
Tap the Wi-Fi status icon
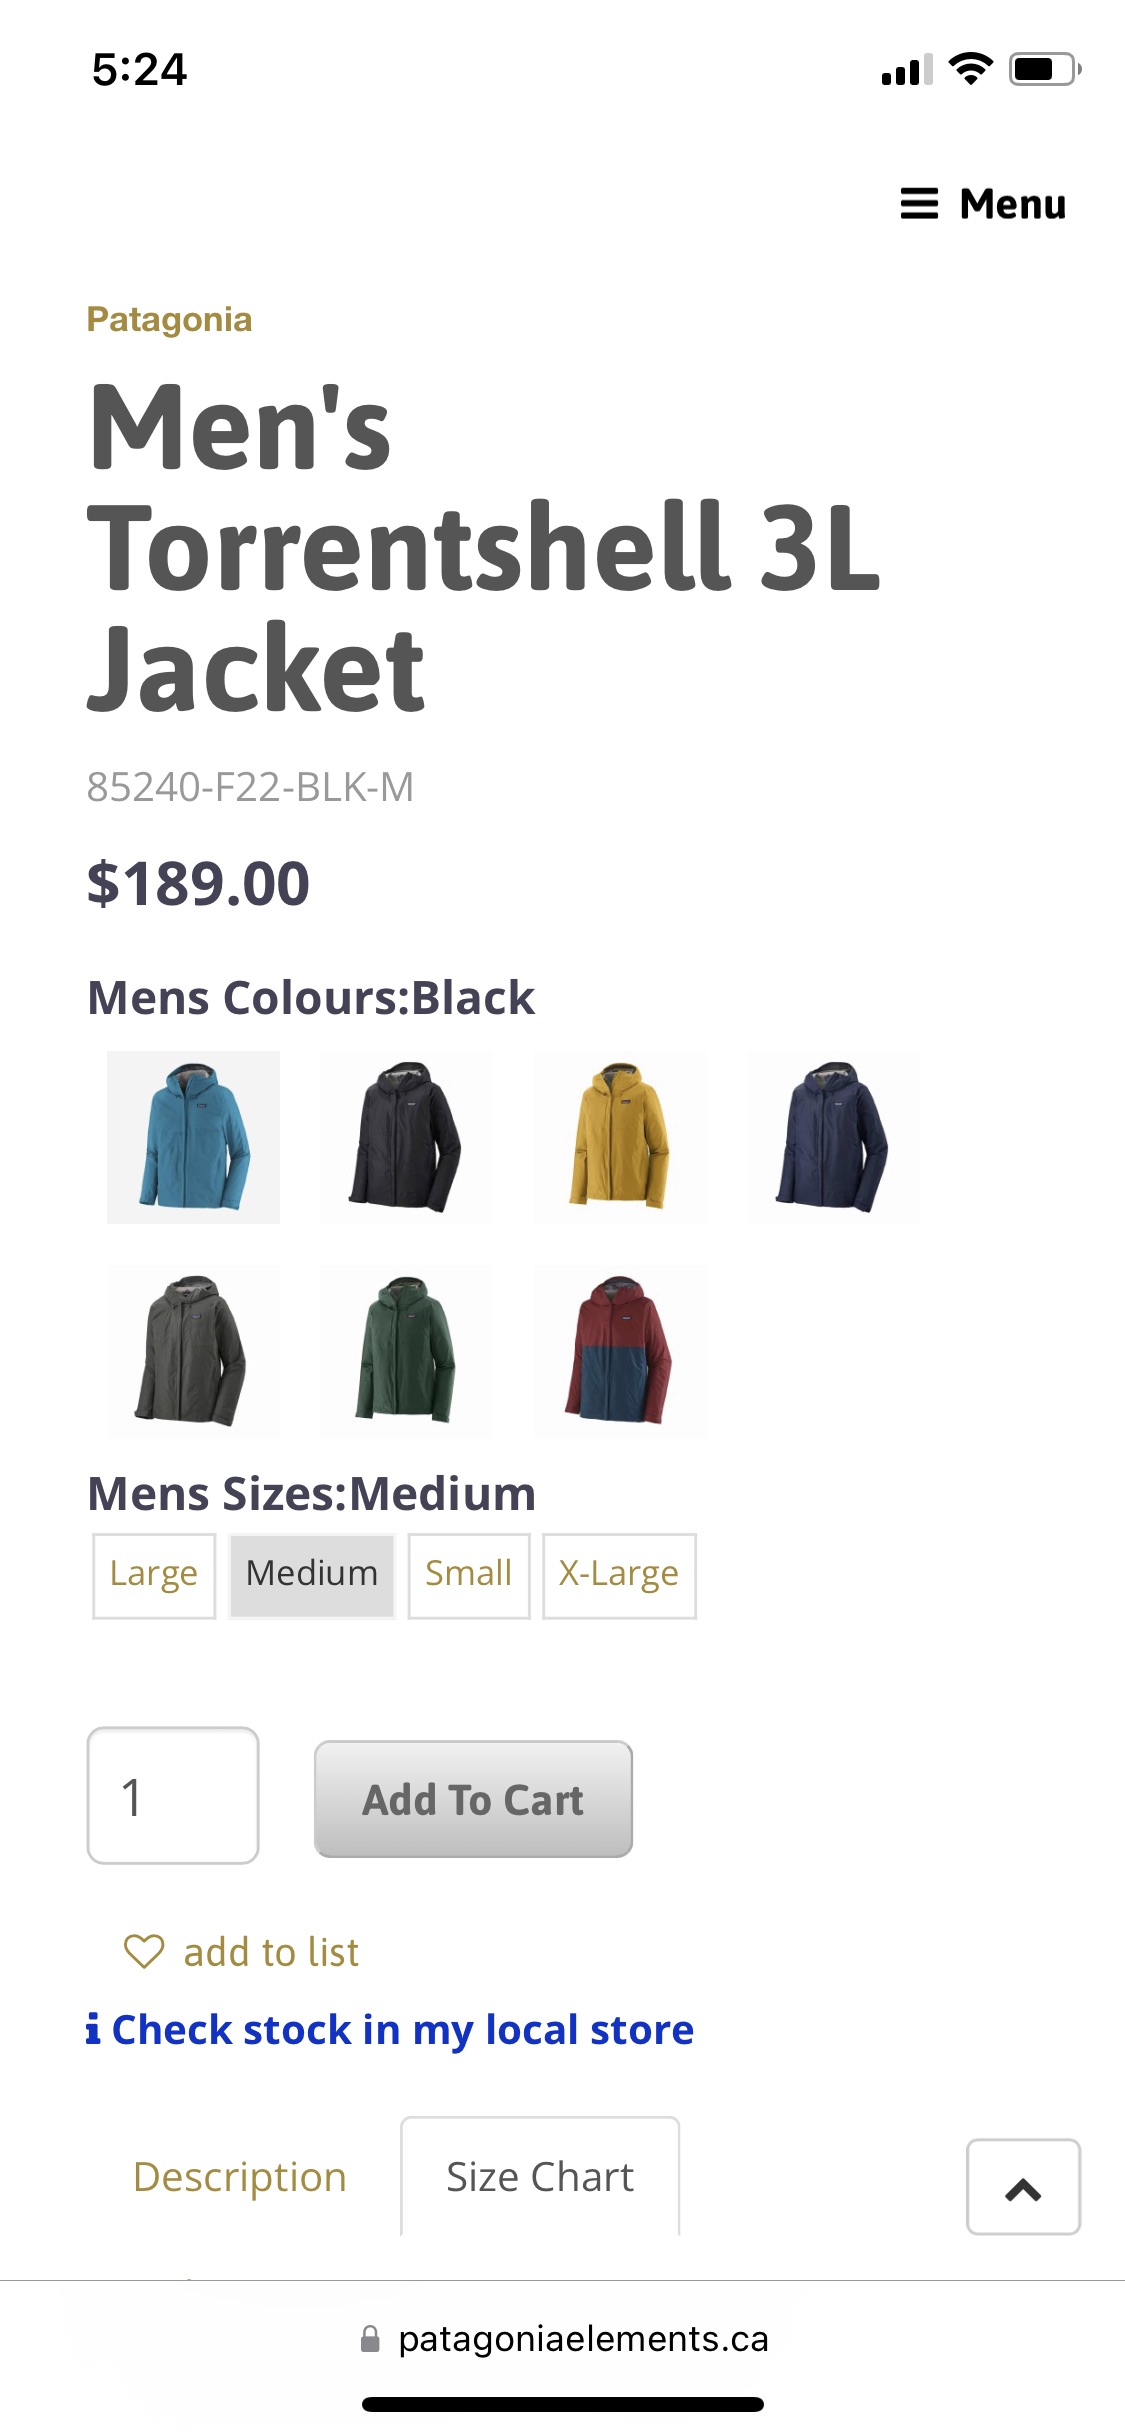pyautogui.click(x=970, y=69)
